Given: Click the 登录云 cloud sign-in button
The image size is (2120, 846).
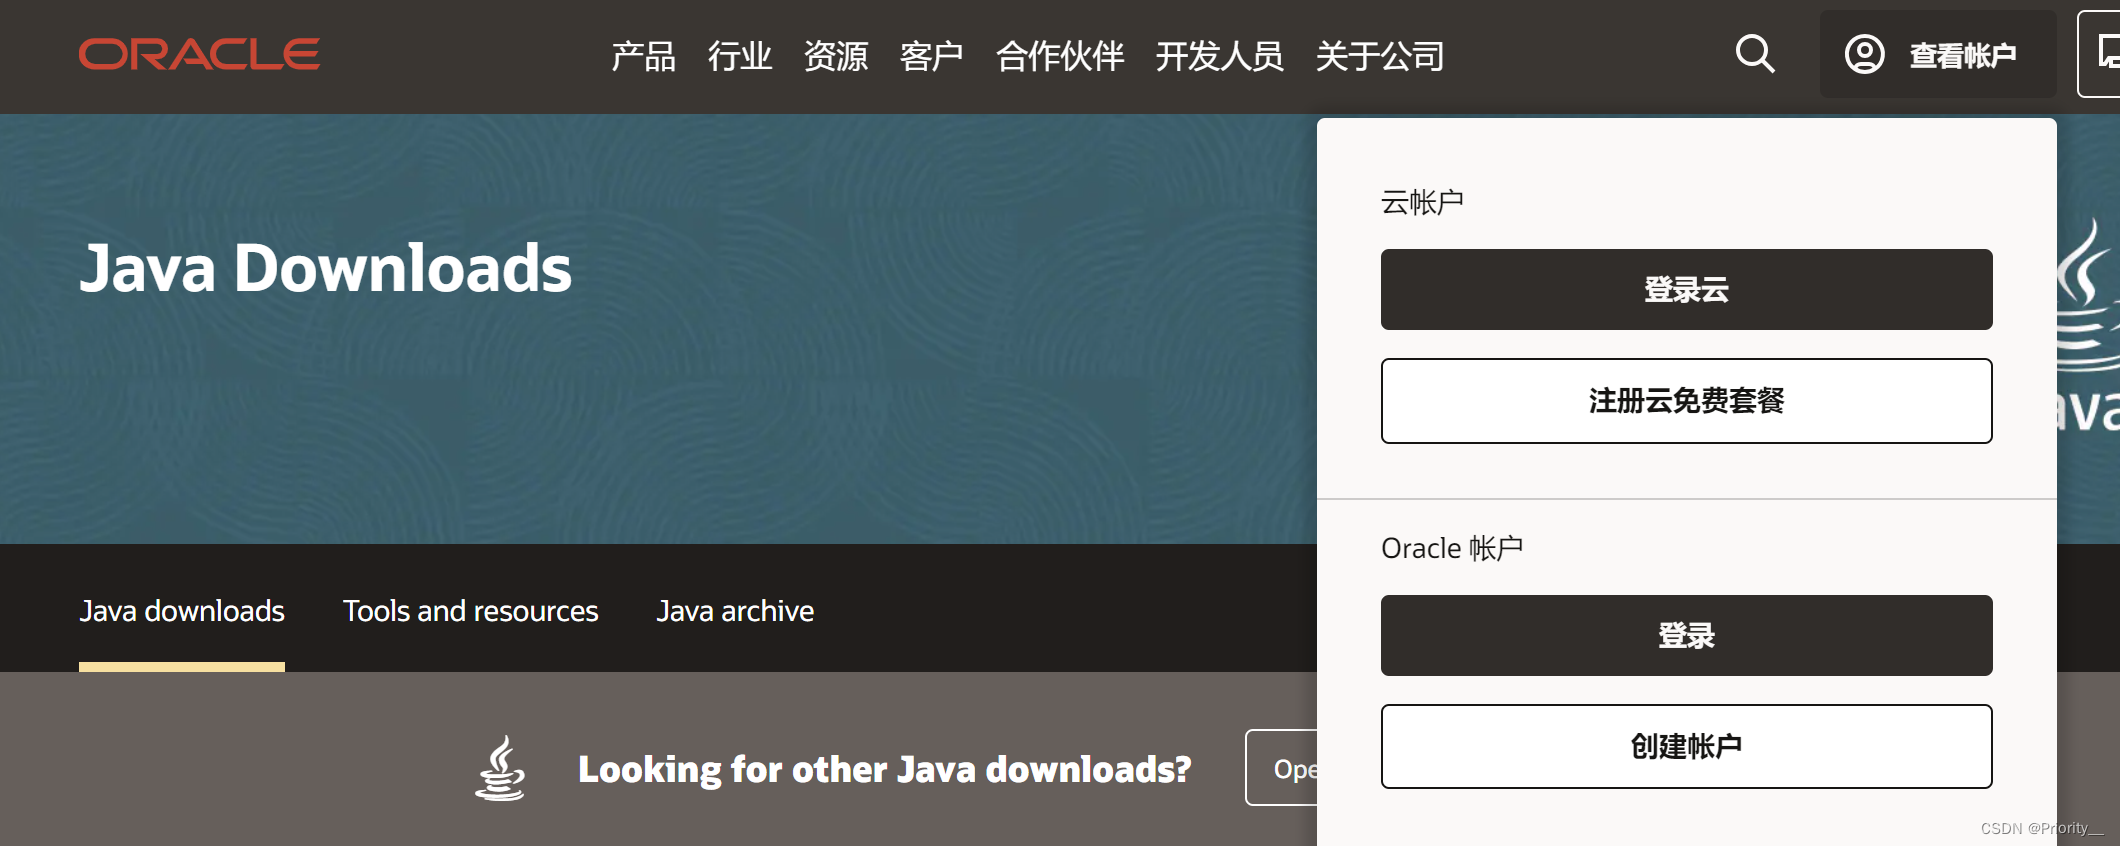Looking at the screenshot, I should tap(1686, 289).
